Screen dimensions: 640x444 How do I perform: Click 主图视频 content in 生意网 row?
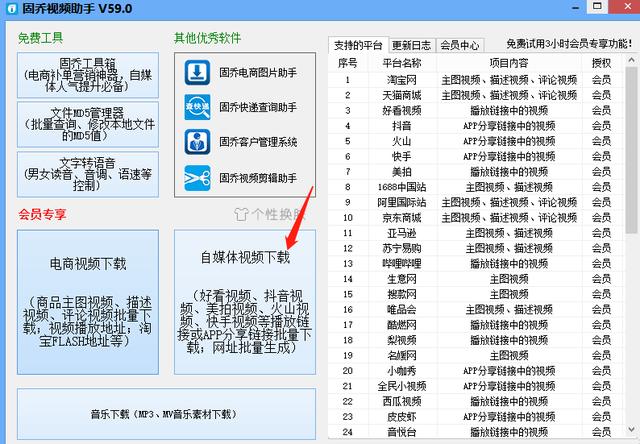[x=509, y=279]
